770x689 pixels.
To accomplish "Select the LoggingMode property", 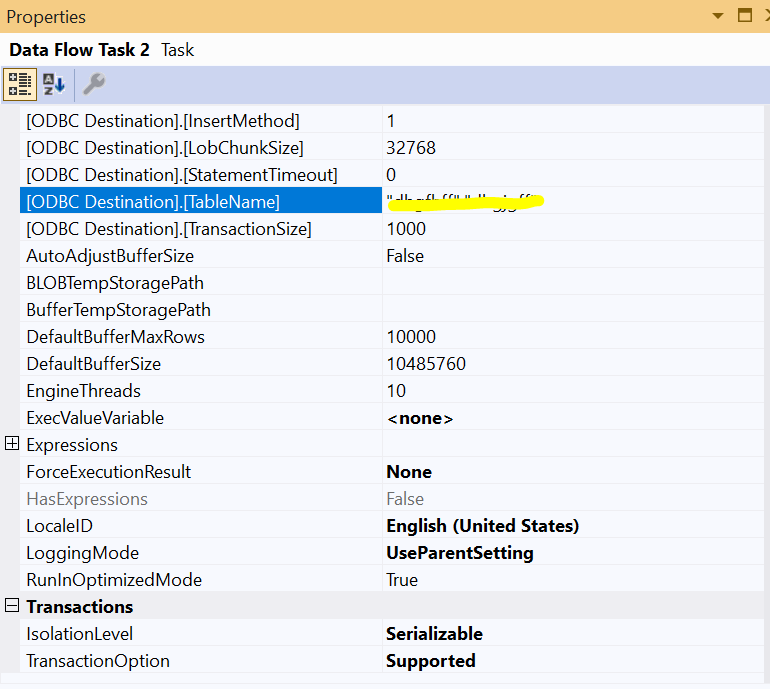I will [x=201, y=553].
